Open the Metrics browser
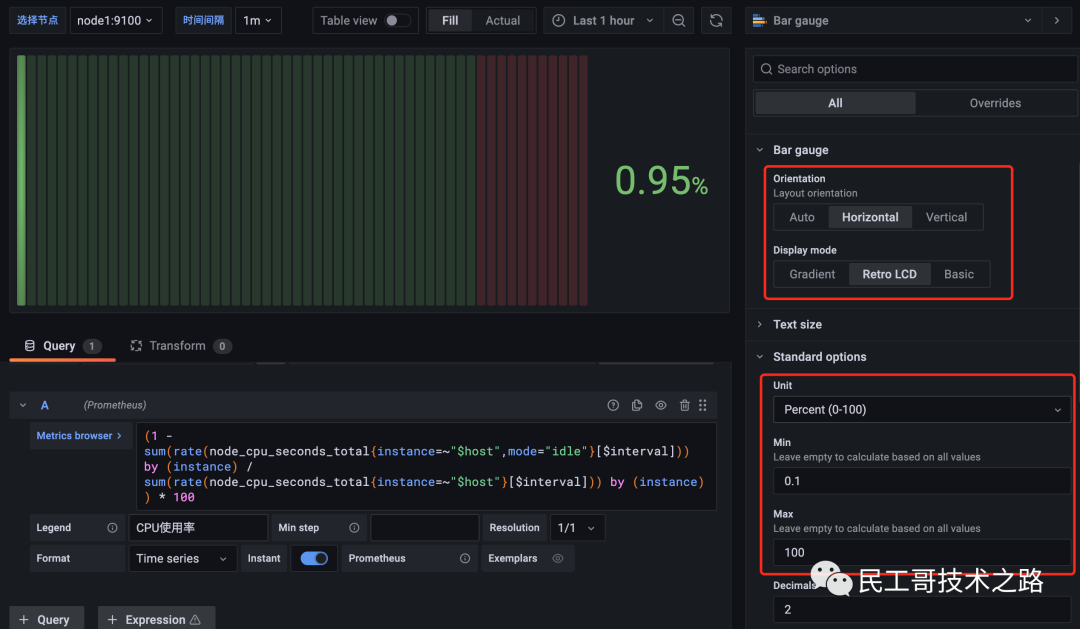This screenshot has height=629, width=1080. click(79, 435)
